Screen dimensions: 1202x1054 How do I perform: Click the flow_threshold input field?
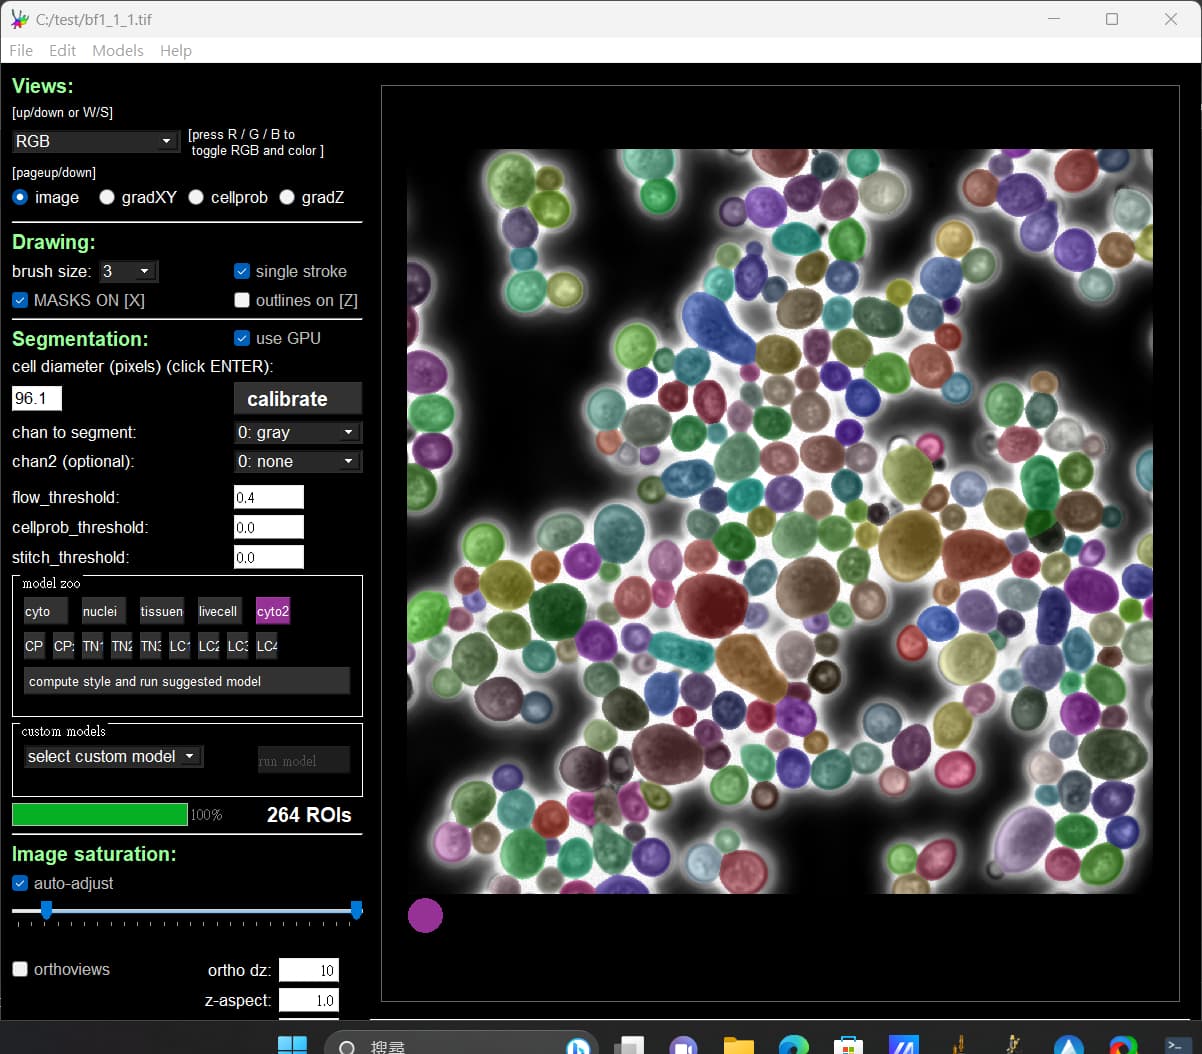coord(268,497)
